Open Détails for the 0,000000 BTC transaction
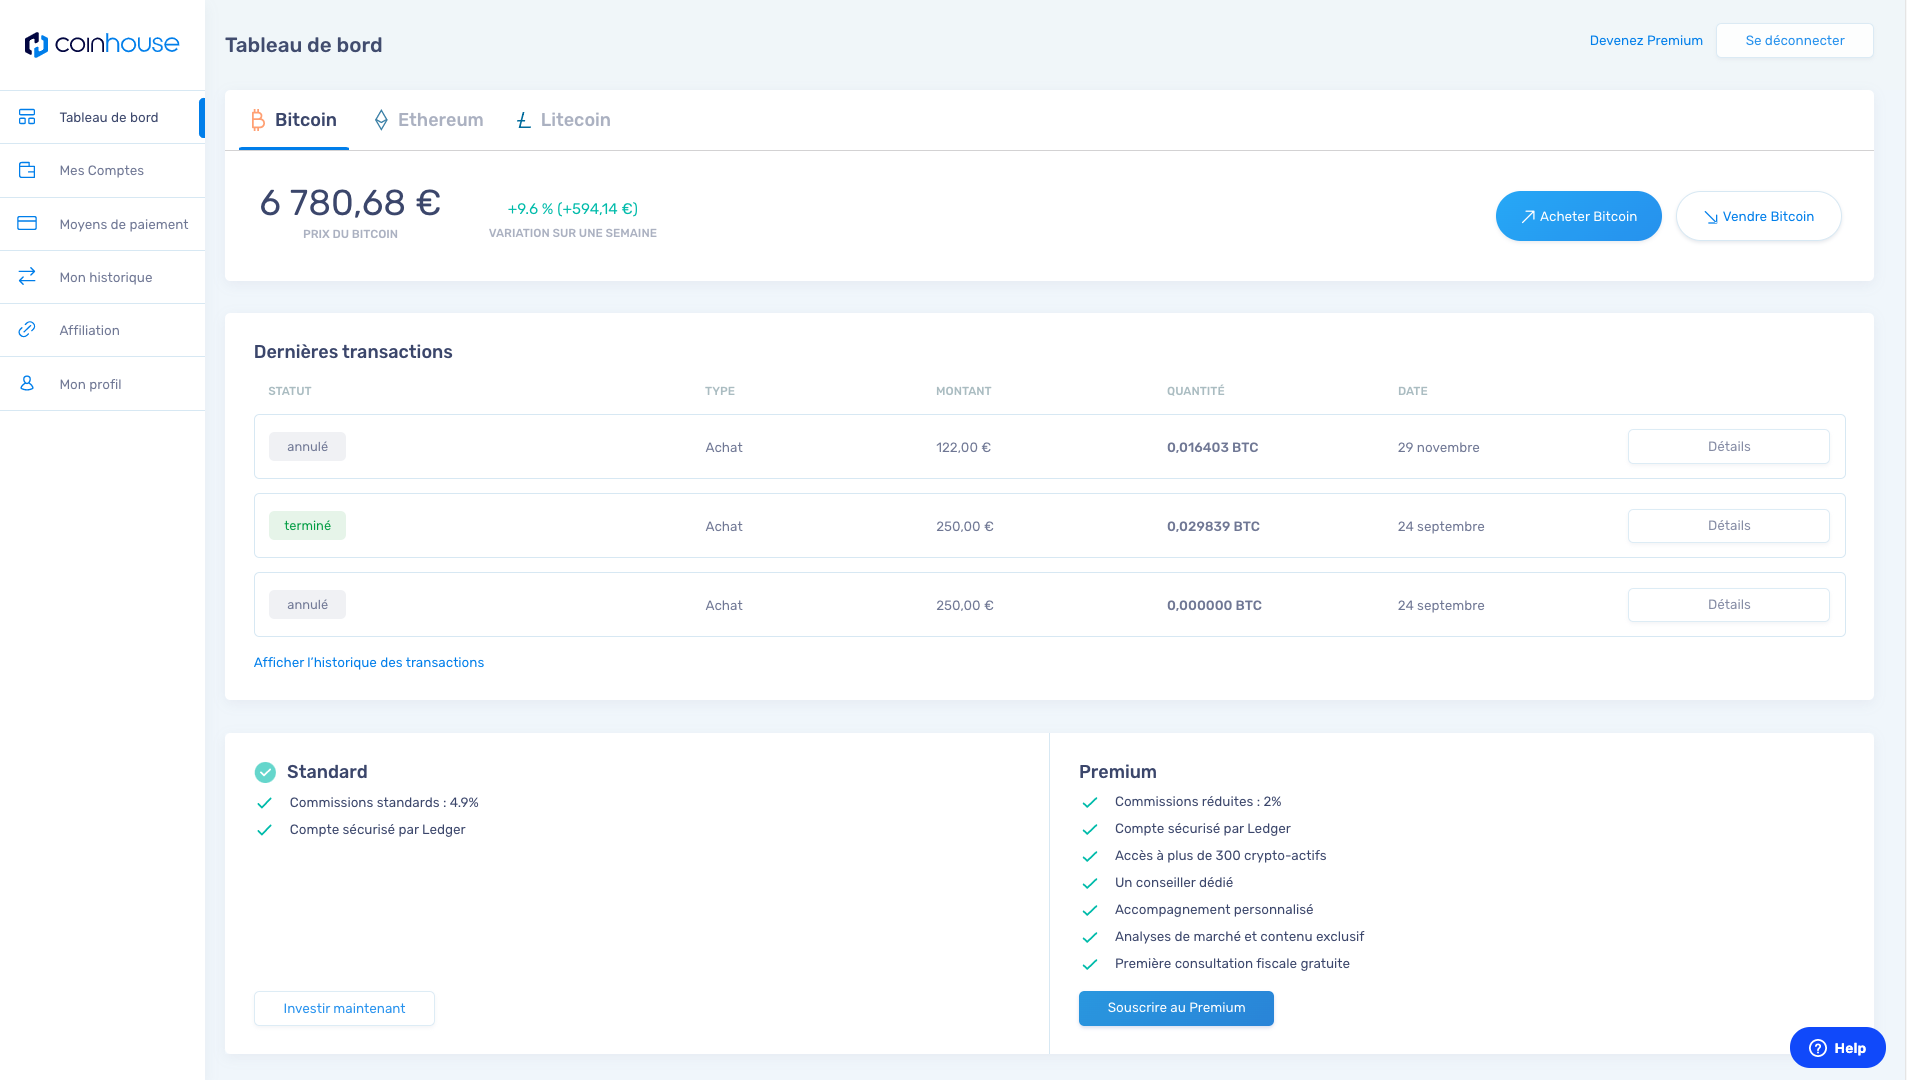The image size is (1907, 1080). [x=1729, y=605]
